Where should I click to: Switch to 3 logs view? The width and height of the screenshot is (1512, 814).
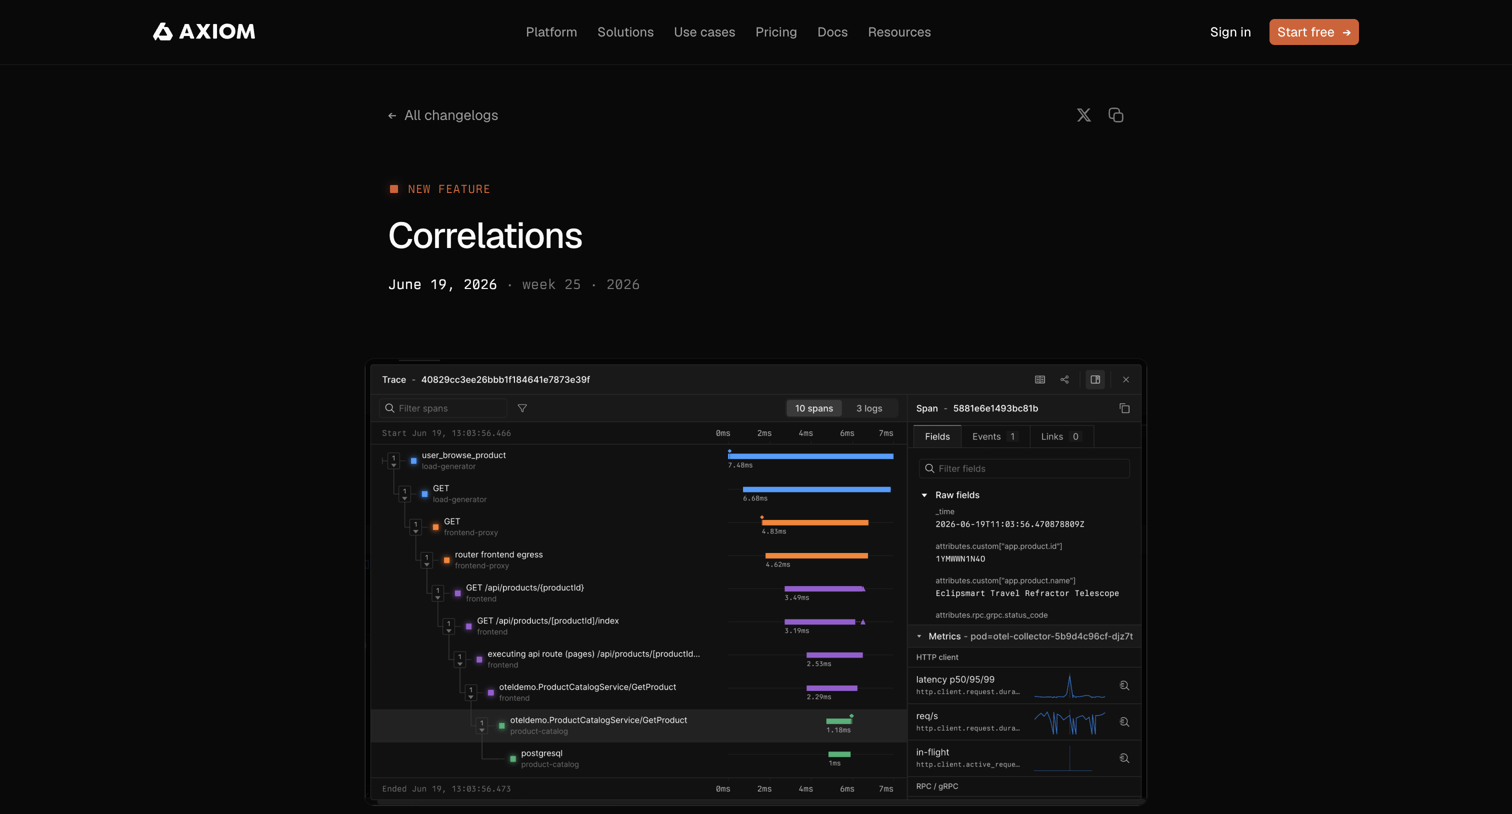[x=869, y=408]
